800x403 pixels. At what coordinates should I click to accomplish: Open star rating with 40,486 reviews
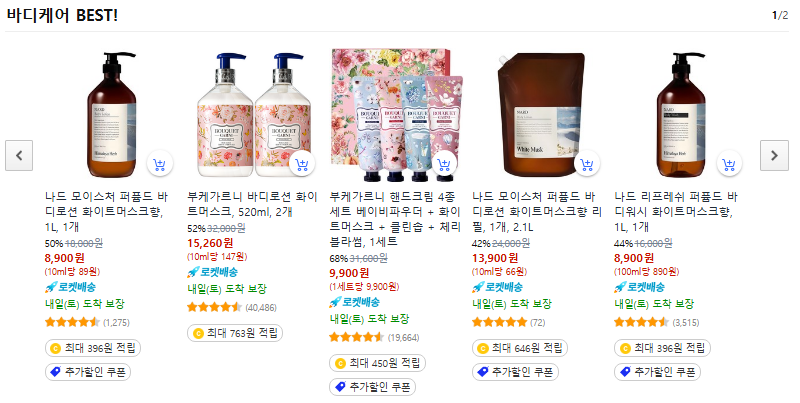(214, 307)
